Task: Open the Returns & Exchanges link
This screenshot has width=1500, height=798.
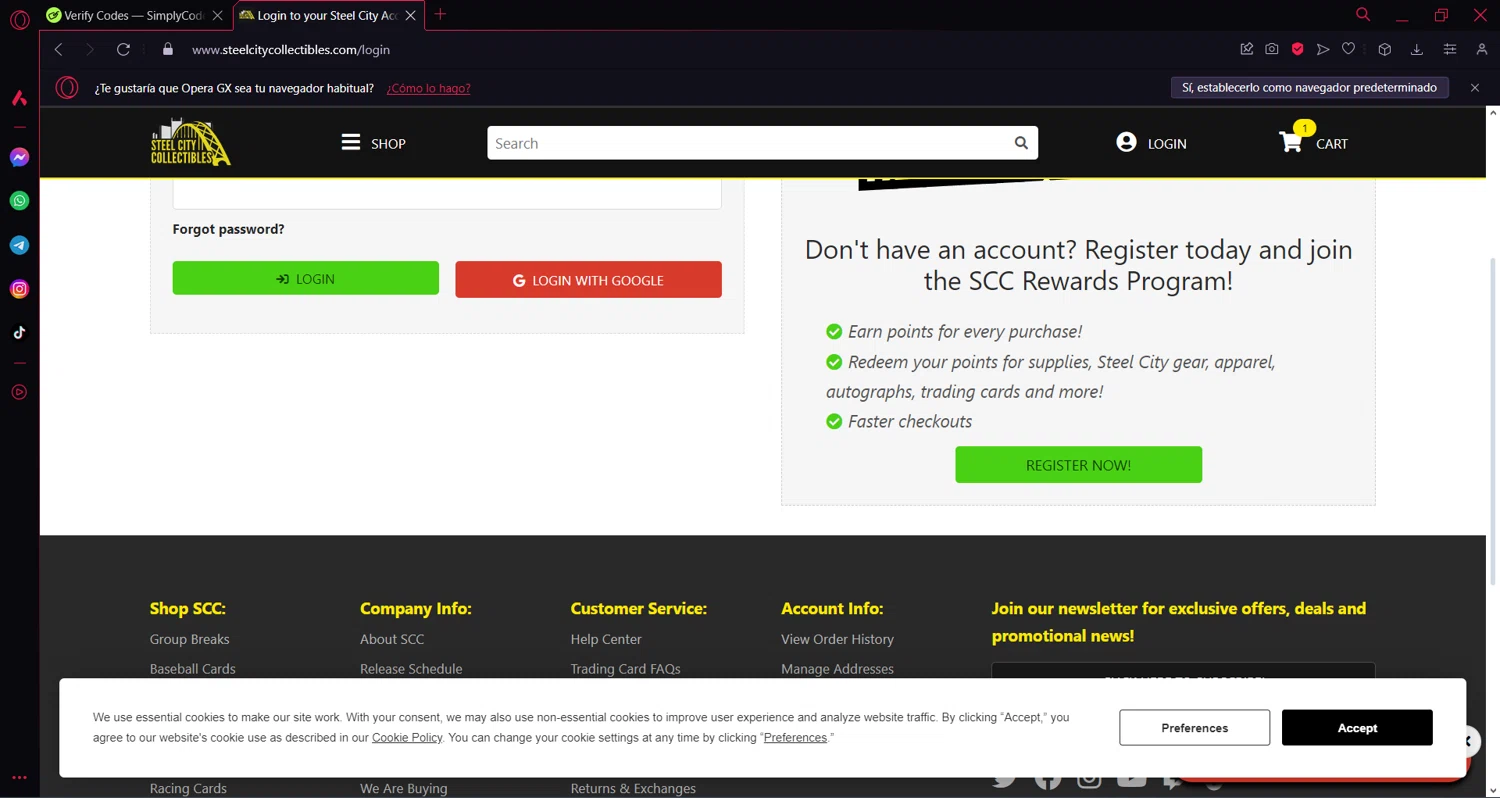Action: pyautogui.click(x=633, y=788)
